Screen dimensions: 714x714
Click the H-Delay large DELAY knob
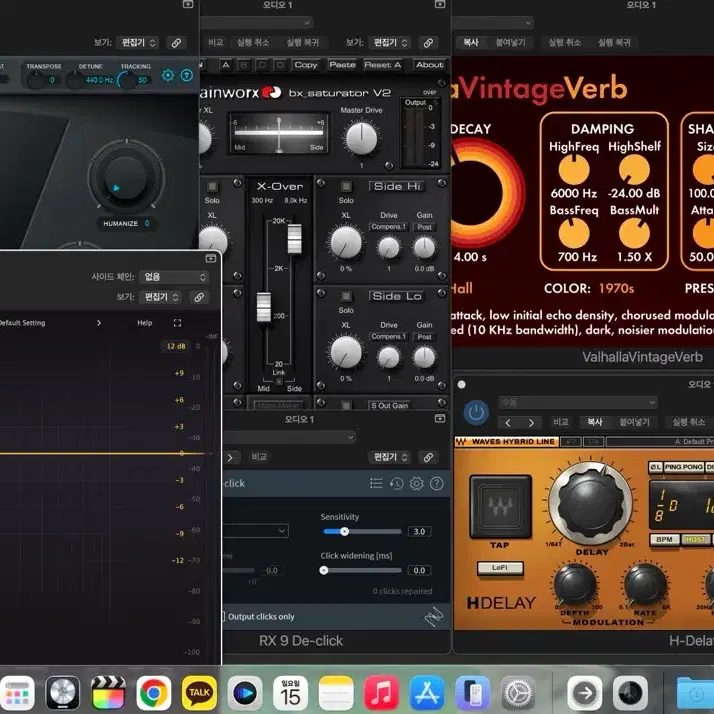pos(591,504)
